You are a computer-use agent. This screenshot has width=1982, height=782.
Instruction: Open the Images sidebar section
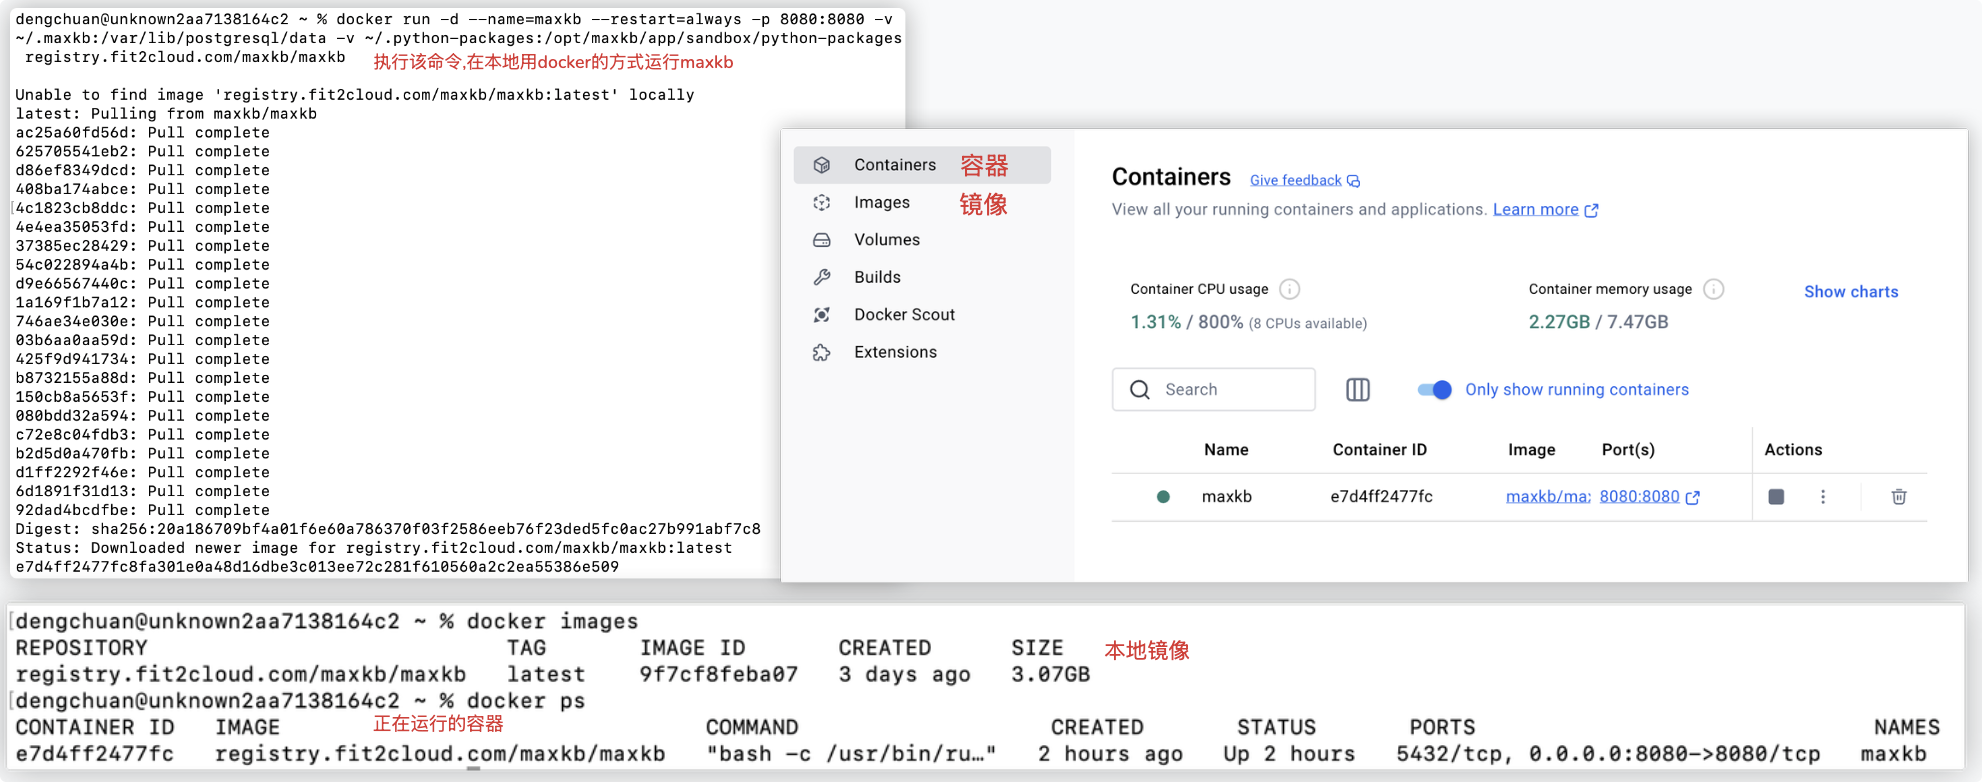881,203
